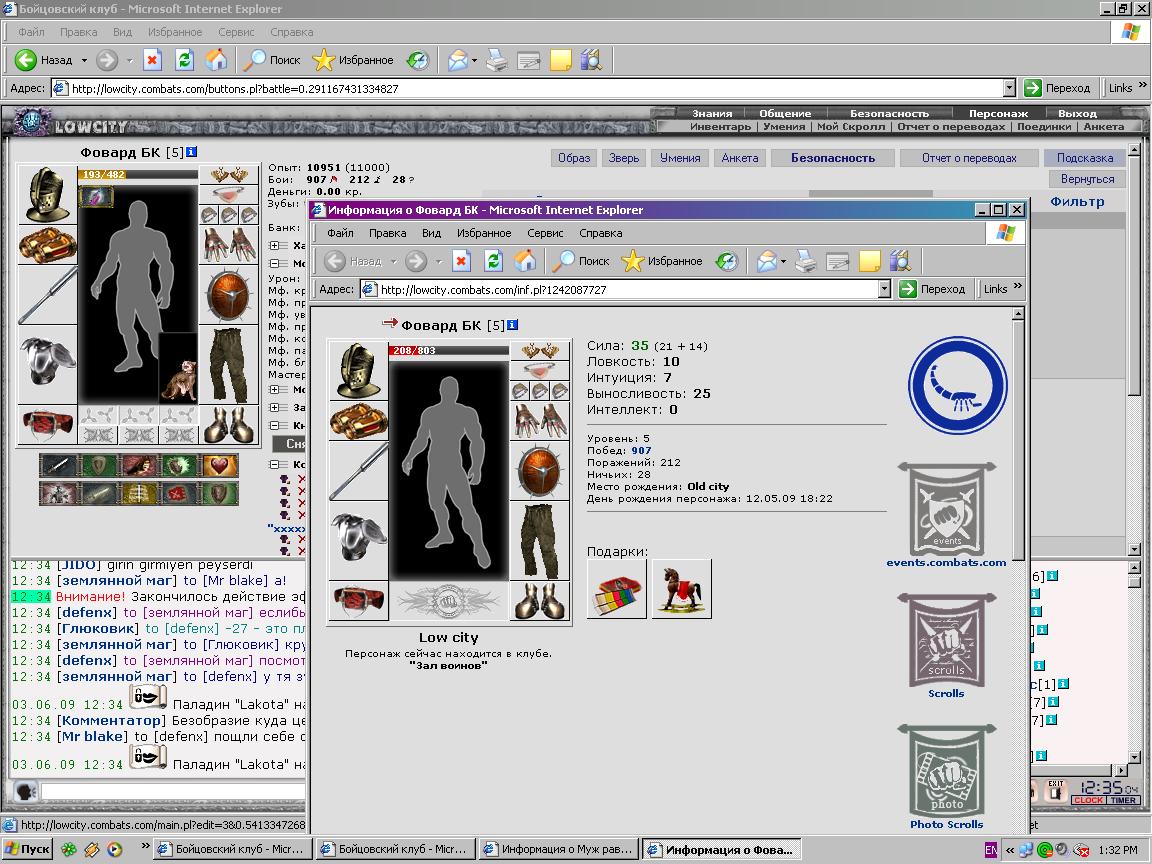Open the Photo Scrolls link

coord(946,824)
